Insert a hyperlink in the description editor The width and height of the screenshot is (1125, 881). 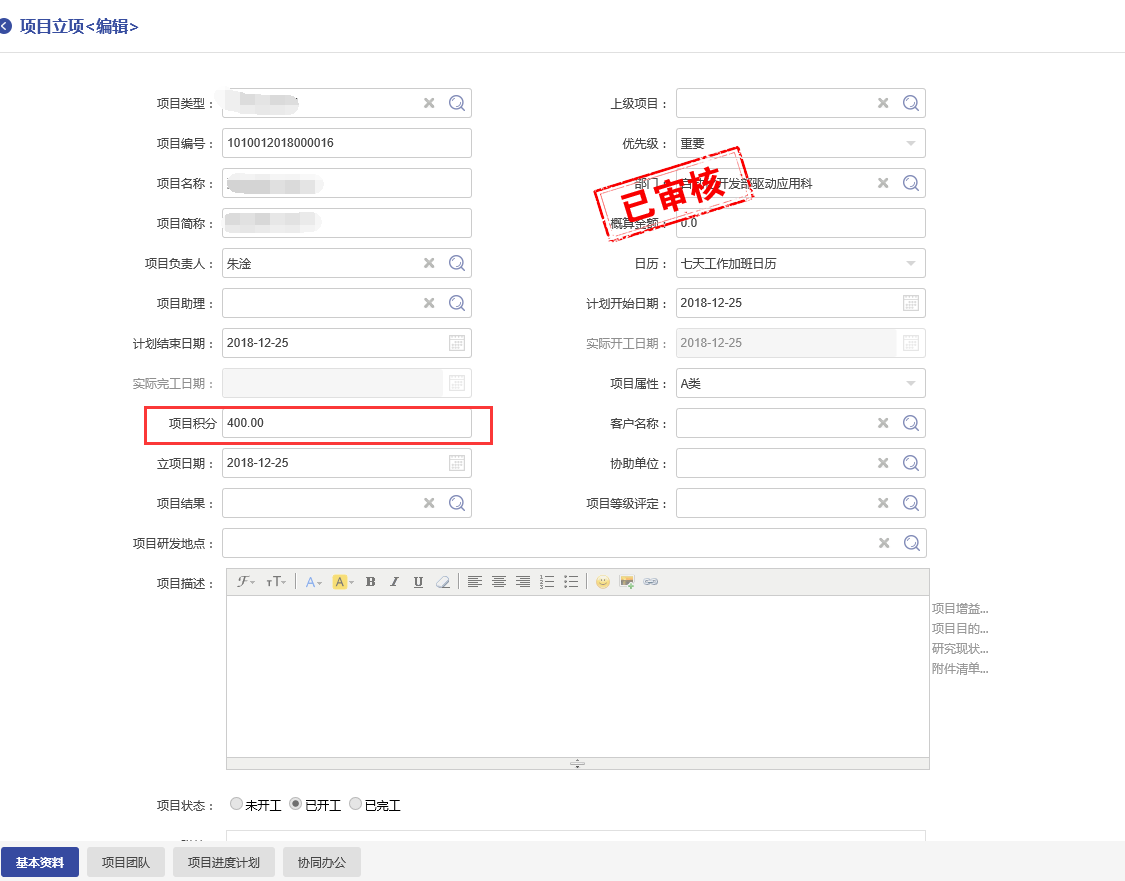click(651, 582)
